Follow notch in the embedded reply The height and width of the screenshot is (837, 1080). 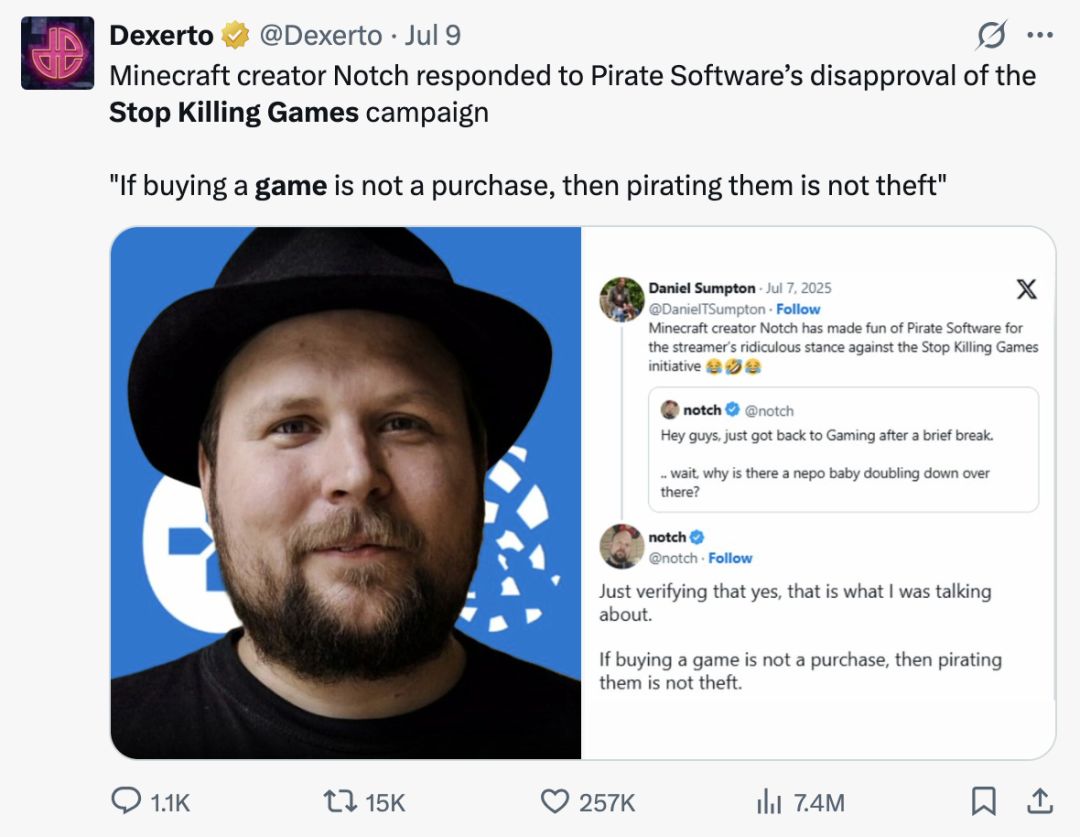(x=730, y=558)
